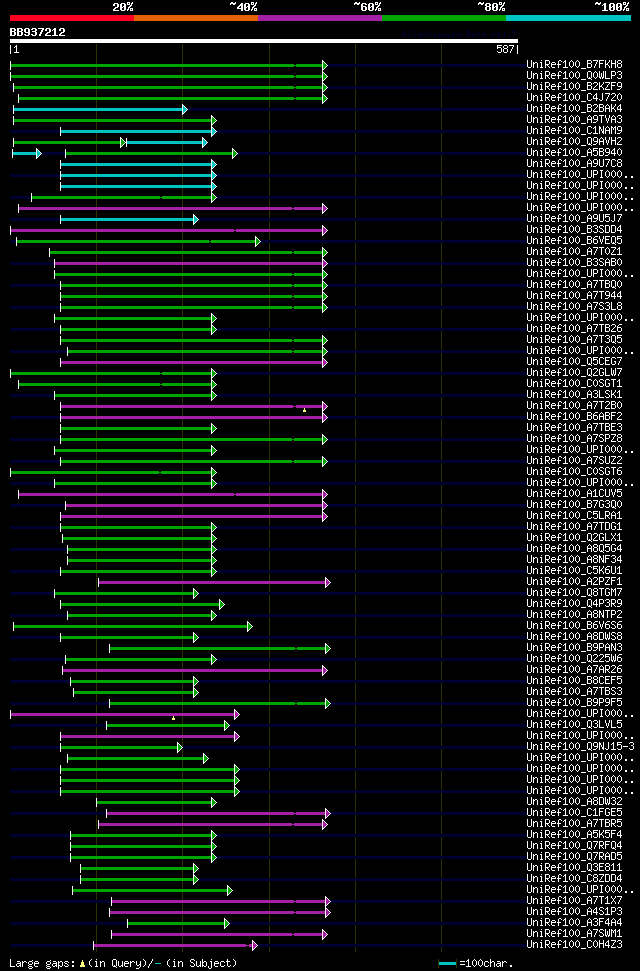Click the cyan alignment bar in the B2BAK4 row
The width and height of the screenshot is (640, 971).
point(99,109)
